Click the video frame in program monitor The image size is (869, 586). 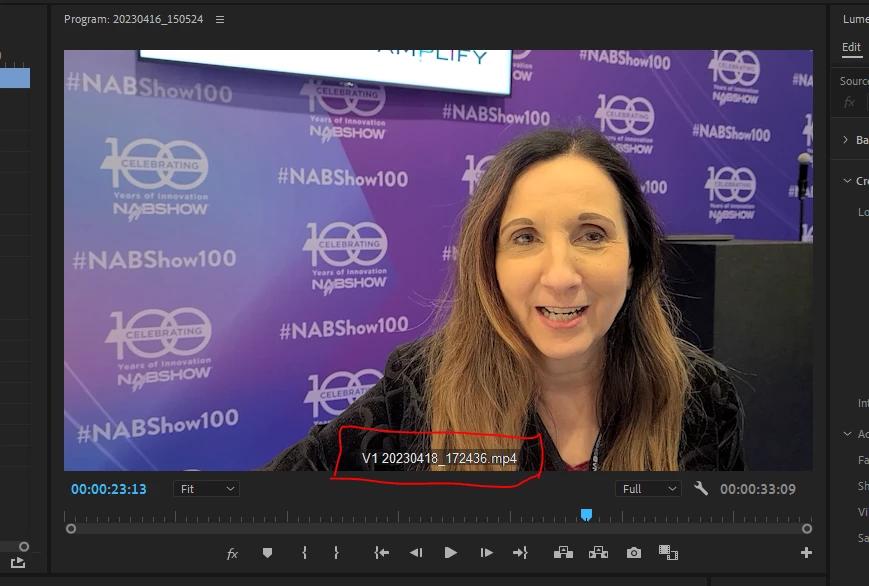(438, 261)
